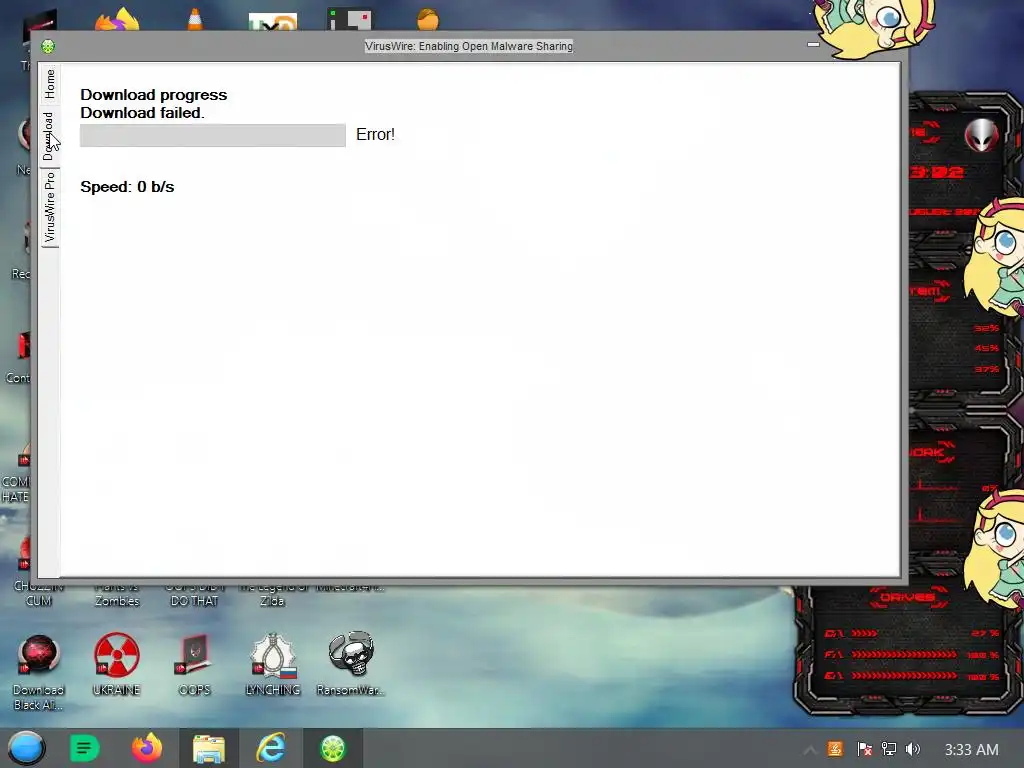The height and width of the screenshot is (768, 1024).
Task: Click the 'Error!' status text
Action: click(376, 135)
